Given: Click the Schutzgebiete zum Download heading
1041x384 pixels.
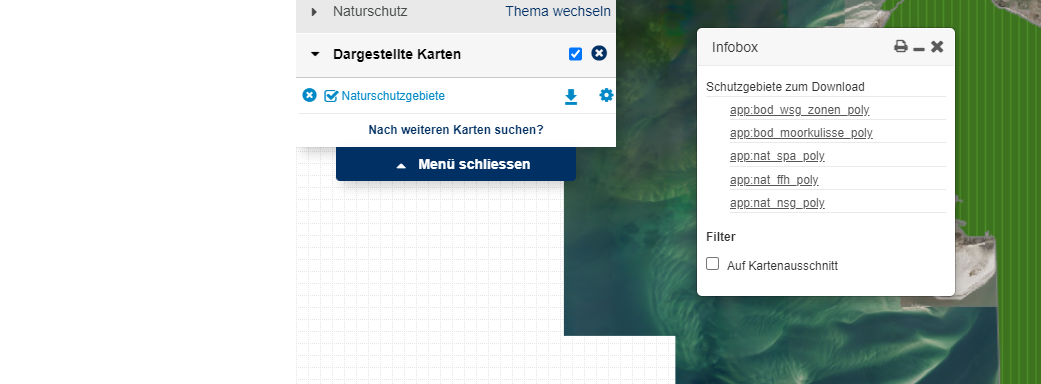Looking at the screenshot, I should [x=785, y=87].
